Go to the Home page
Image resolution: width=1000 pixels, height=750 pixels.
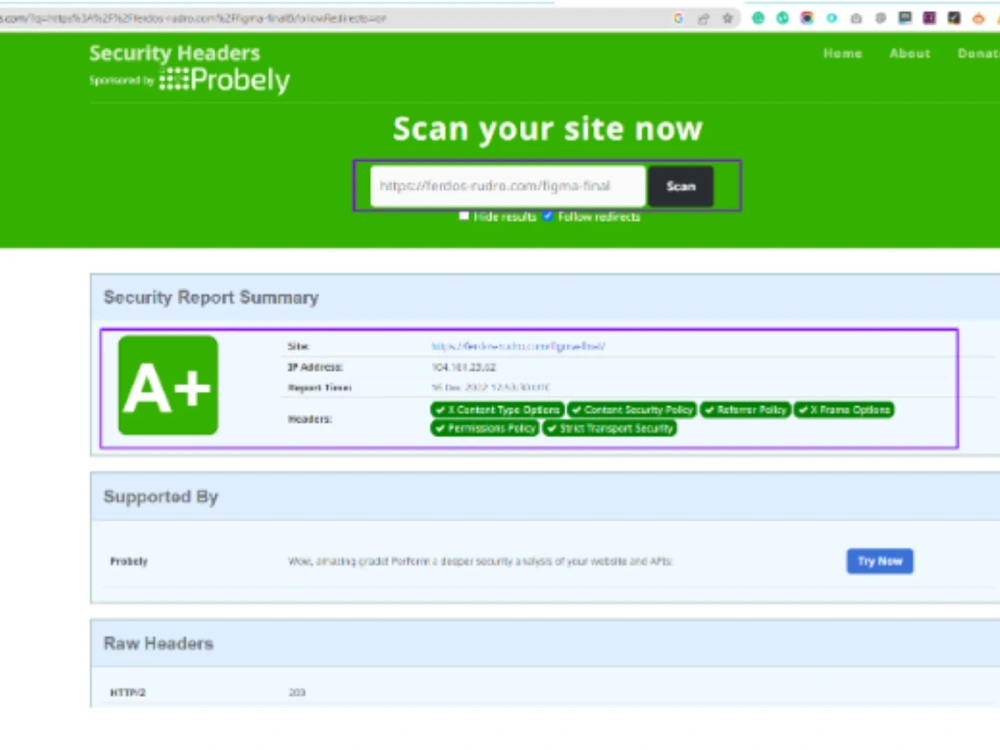(x=842, y=54)
